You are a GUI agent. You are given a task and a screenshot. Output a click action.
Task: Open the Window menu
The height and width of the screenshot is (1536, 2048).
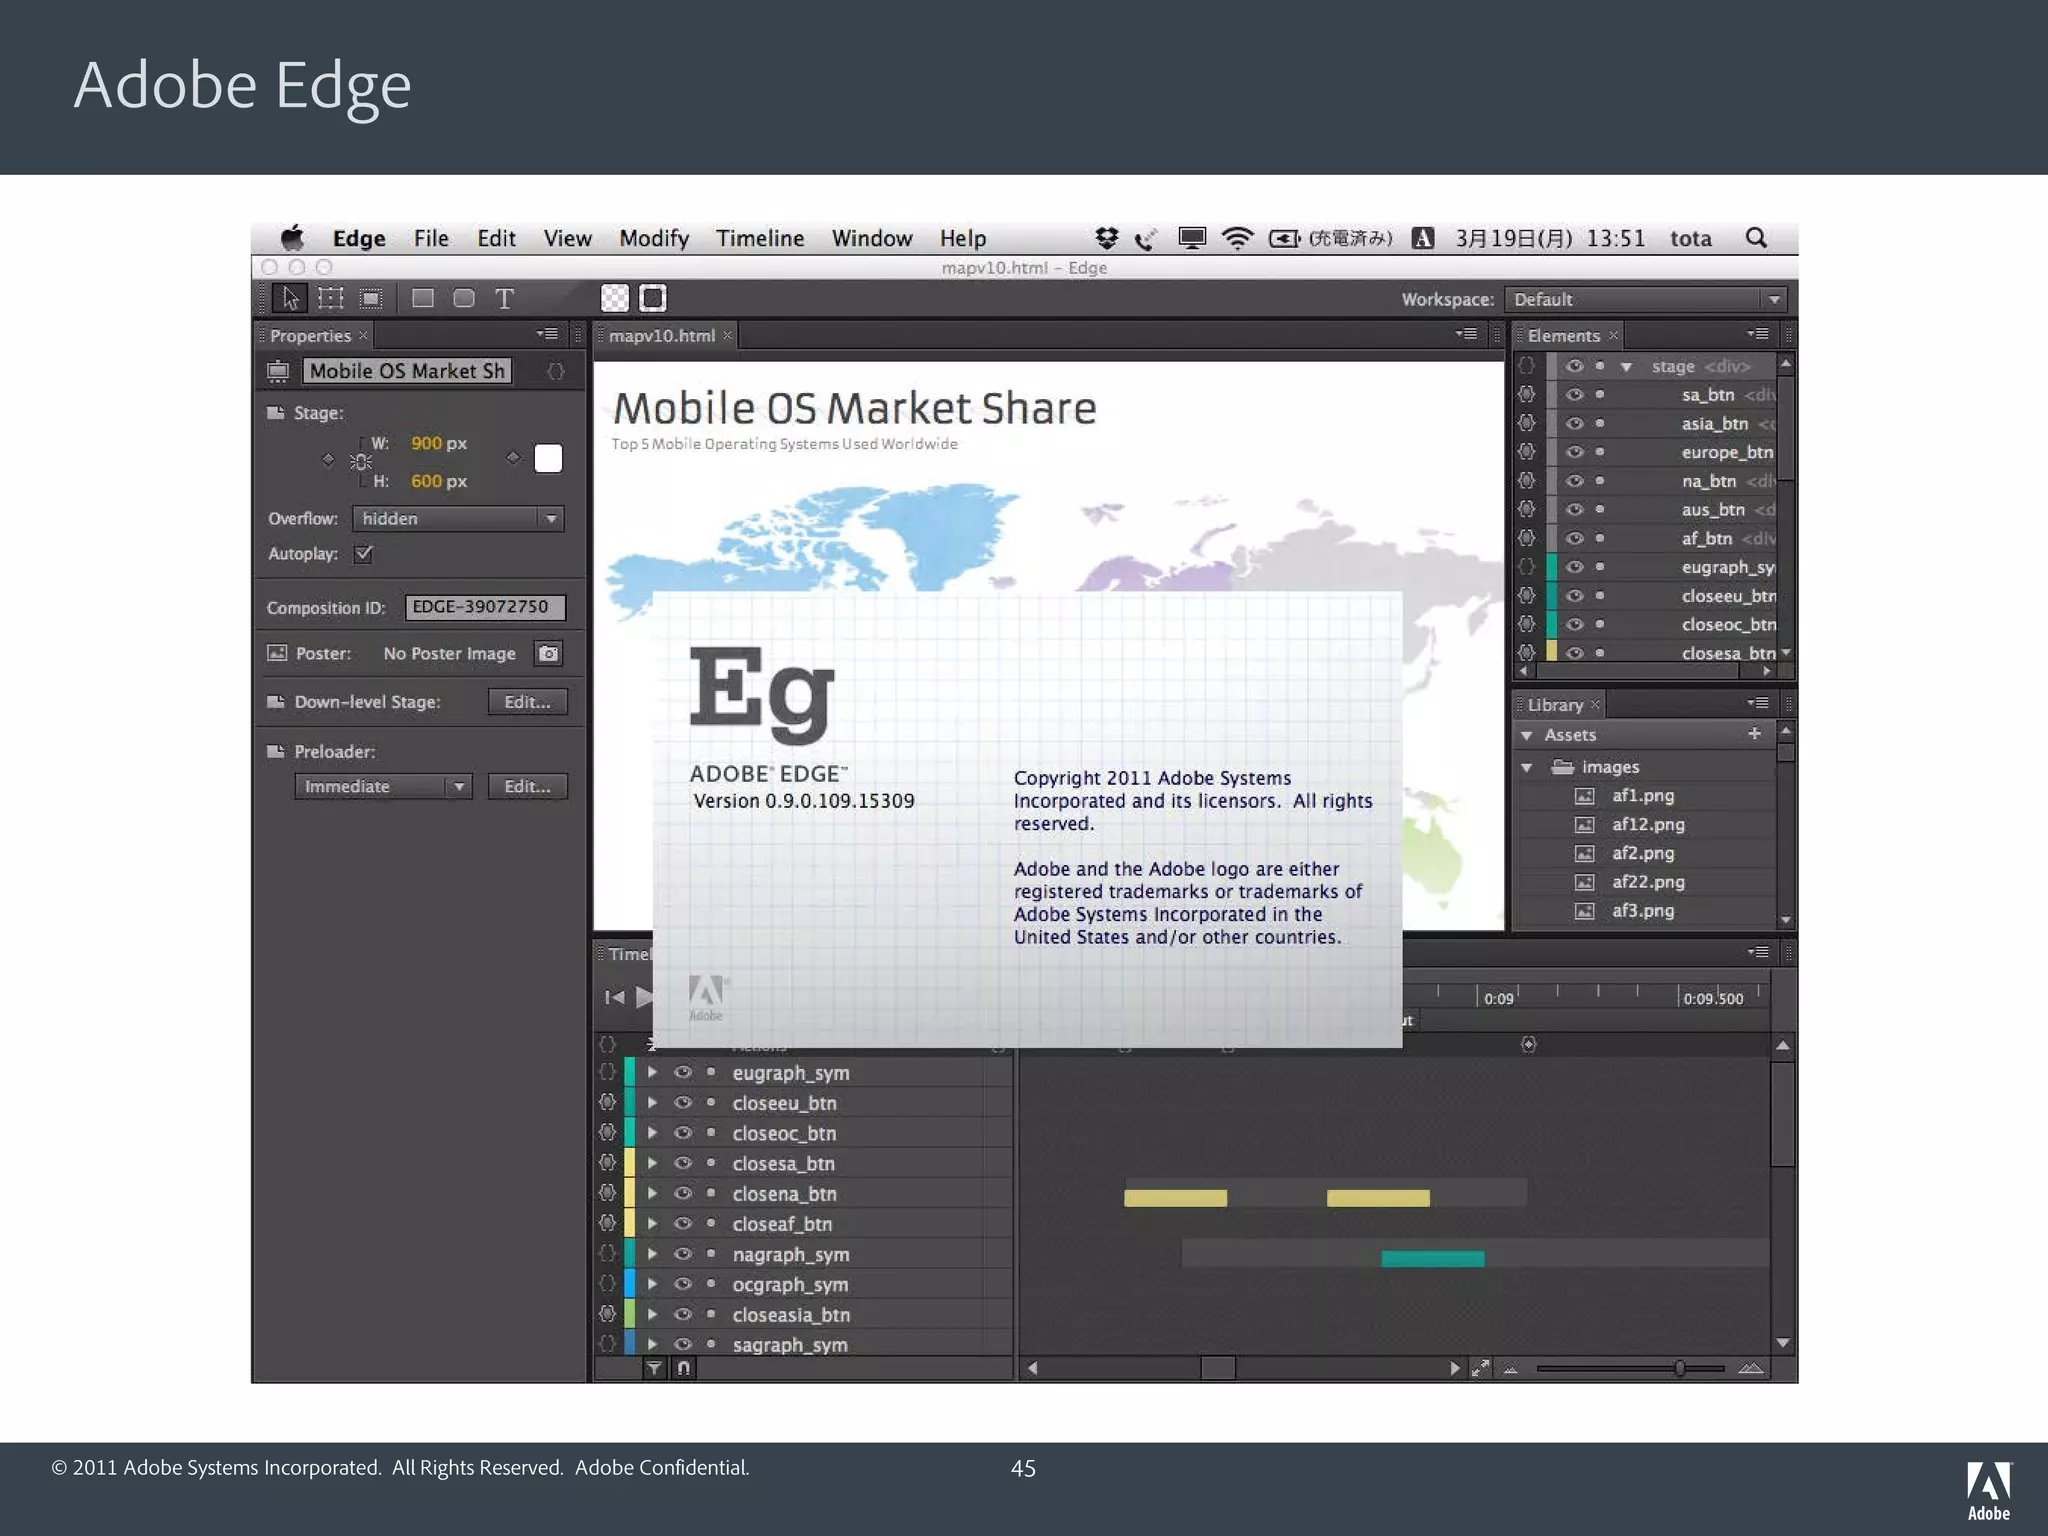(x=872, y=238)
